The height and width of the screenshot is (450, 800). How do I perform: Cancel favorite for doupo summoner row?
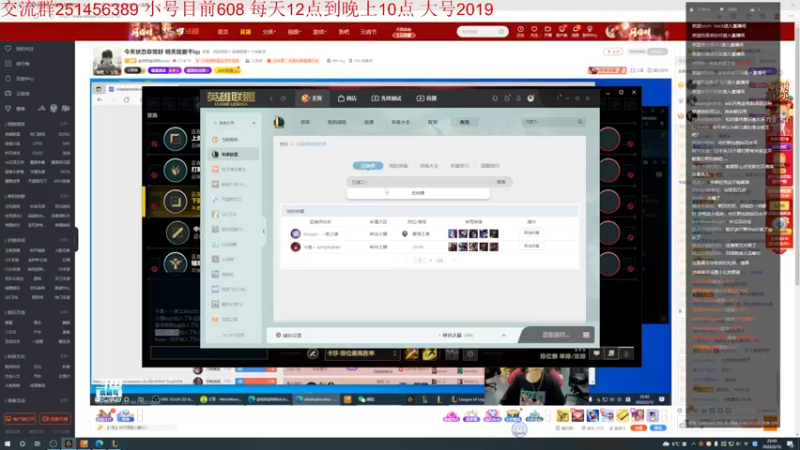pos(531,233)
